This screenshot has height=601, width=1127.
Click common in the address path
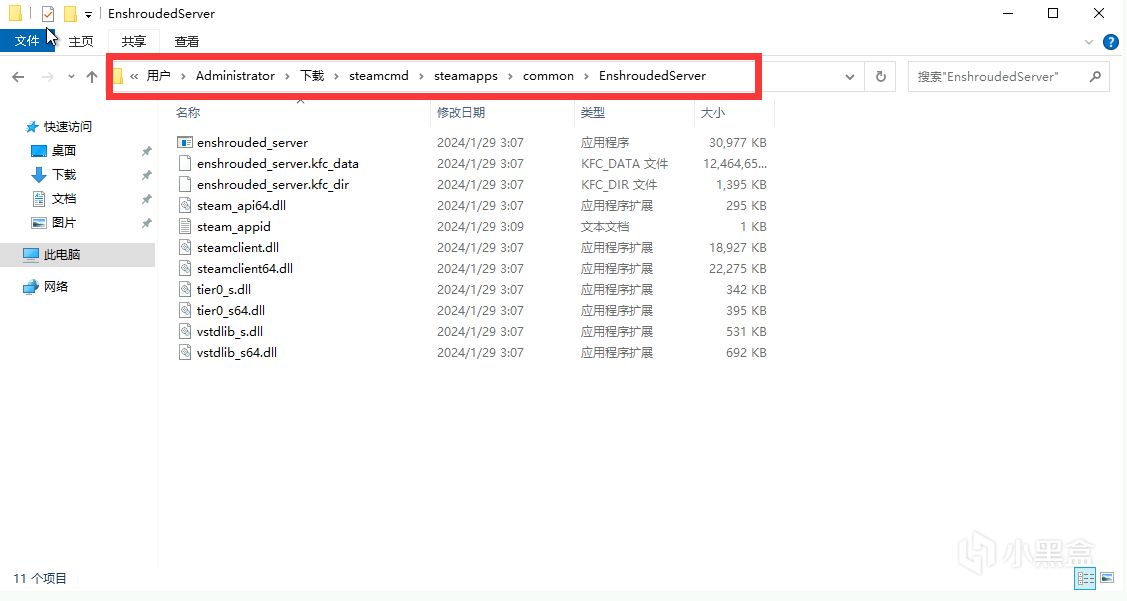(548, 75)
